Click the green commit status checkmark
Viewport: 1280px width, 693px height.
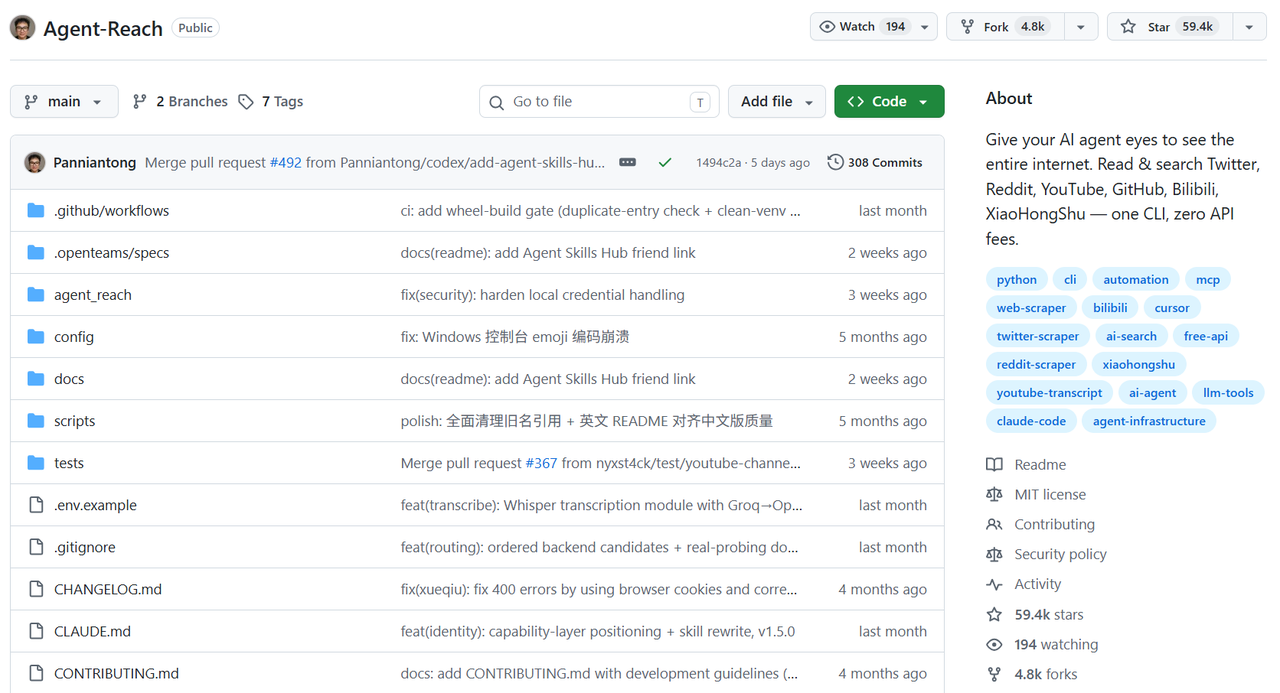[665, 162]
